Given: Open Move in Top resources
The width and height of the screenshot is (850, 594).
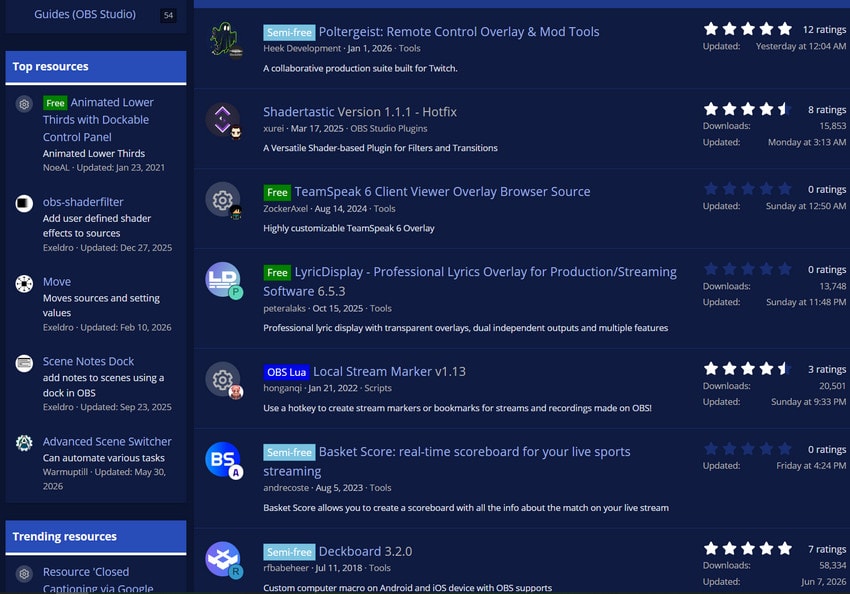Looking at the screenshot, I should pos(57,282).
